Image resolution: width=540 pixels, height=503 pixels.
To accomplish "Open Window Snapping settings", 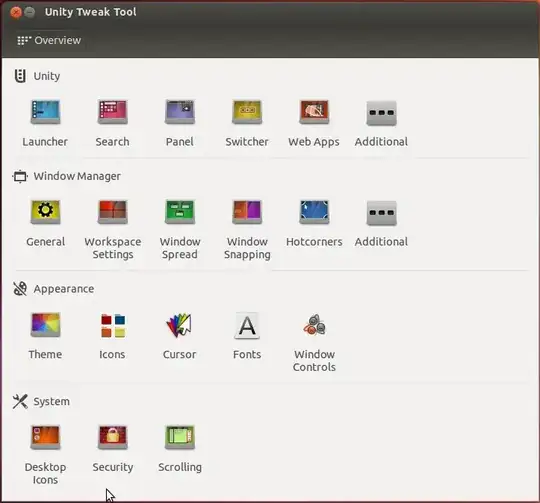I will point(247,229).
